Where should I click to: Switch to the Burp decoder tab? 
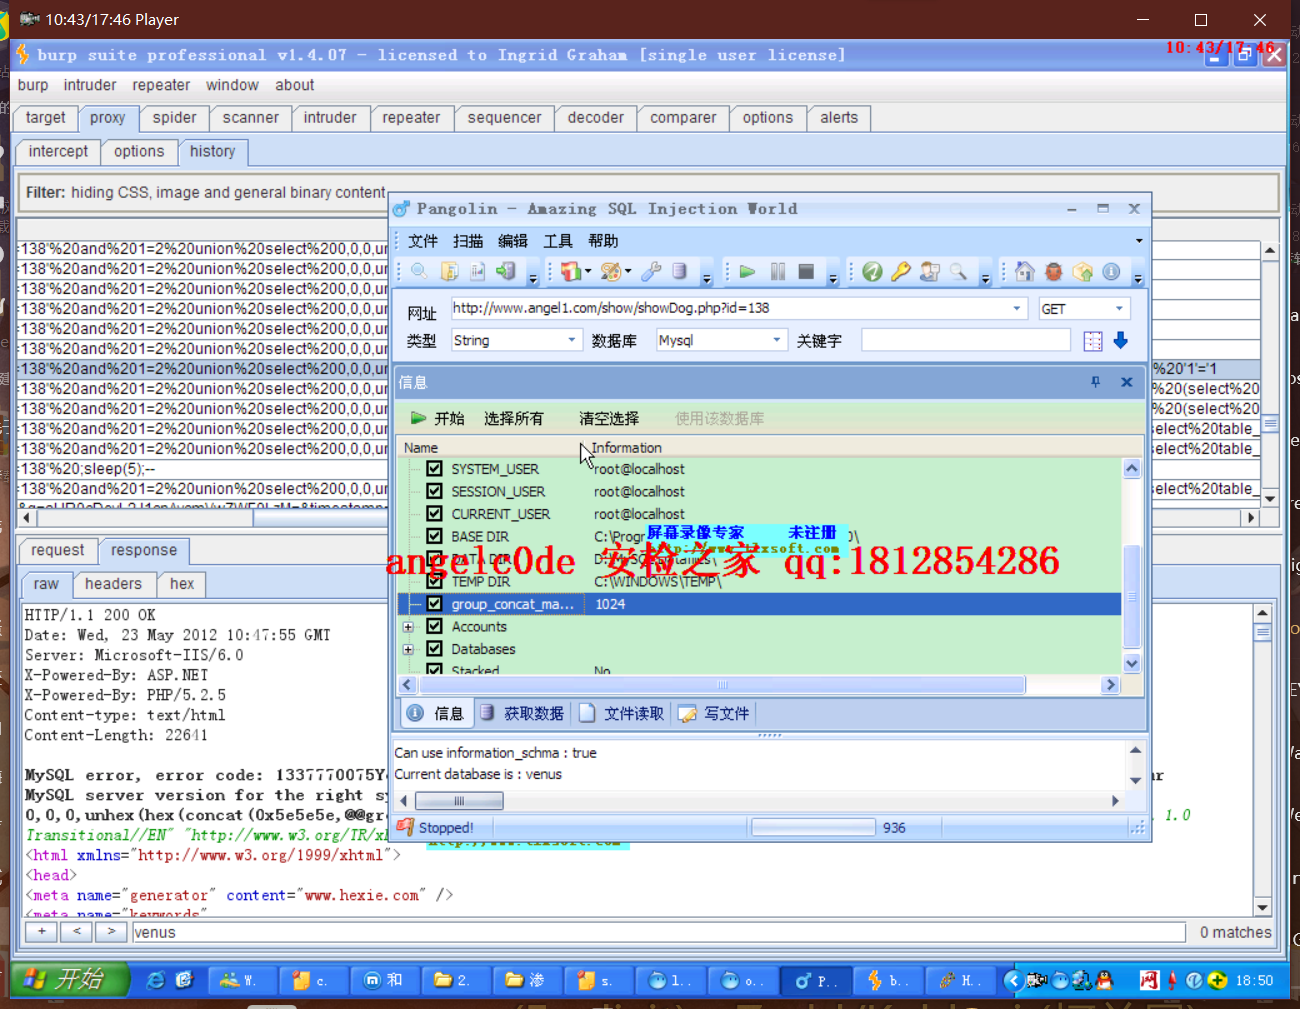tap(595, 118)
